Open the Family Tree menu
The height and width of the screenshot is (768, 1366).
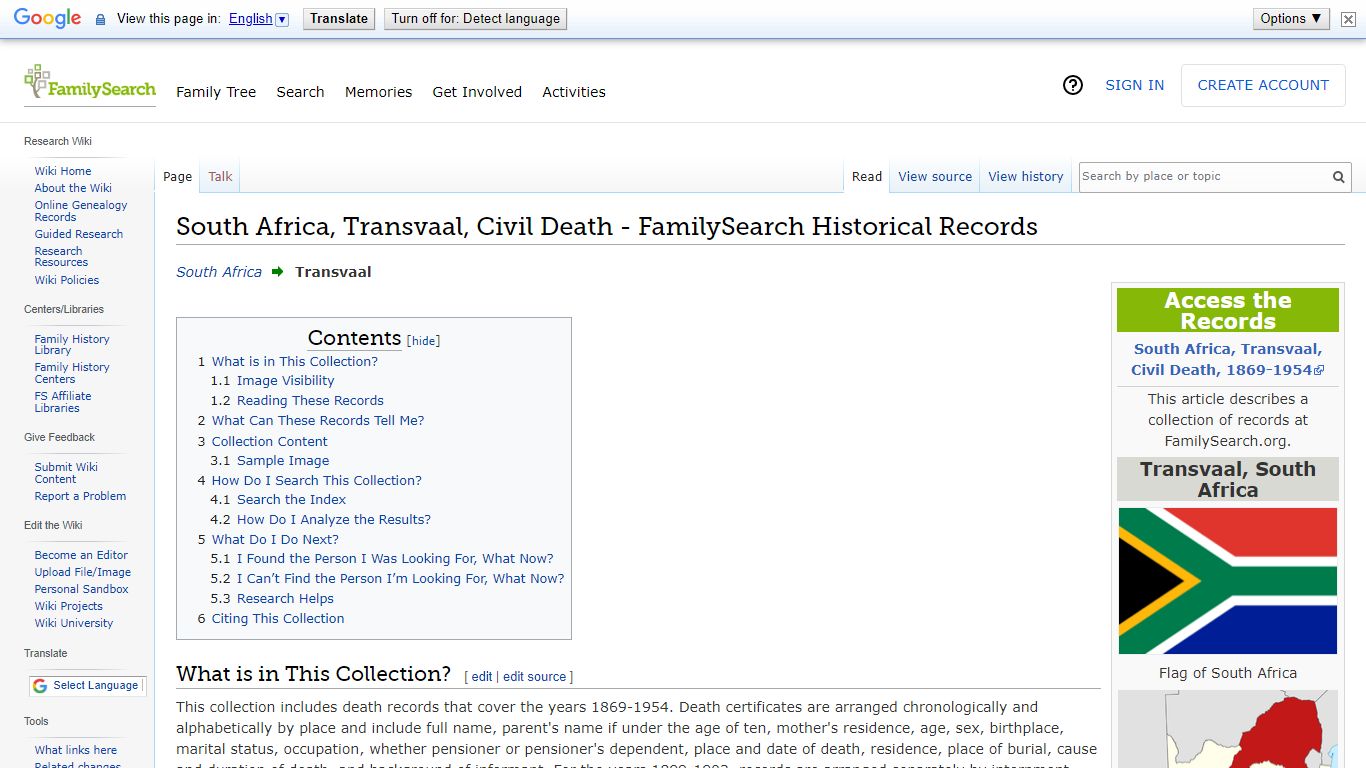(x=216, y=92)
